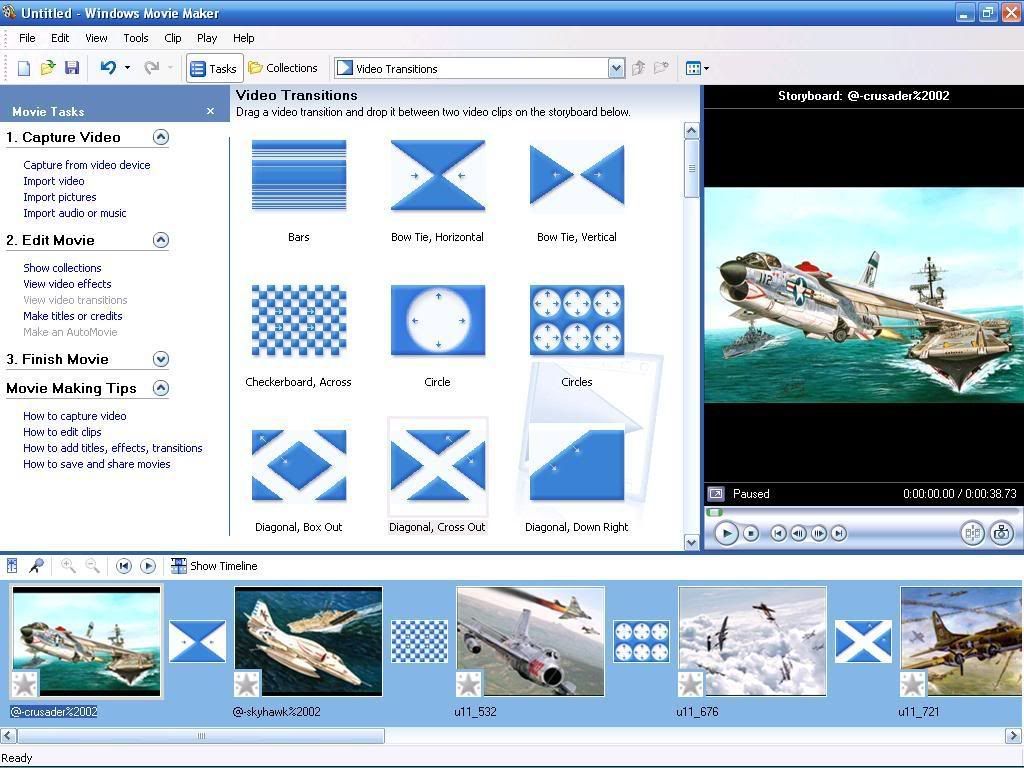Click the monitor seek bar

point(861,512)
